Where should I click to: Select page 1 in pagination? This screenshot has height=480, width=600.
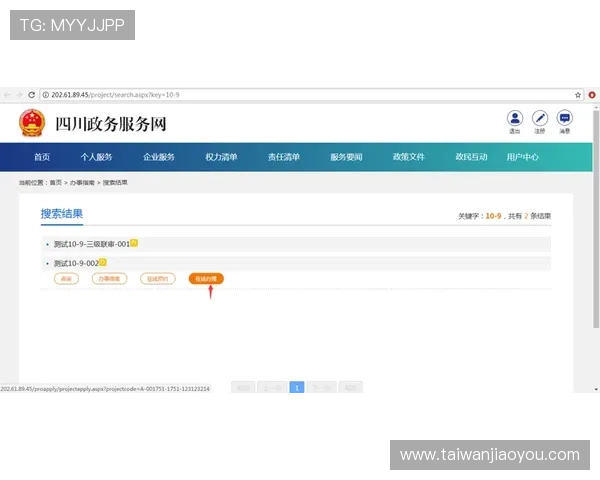(297, 387)
